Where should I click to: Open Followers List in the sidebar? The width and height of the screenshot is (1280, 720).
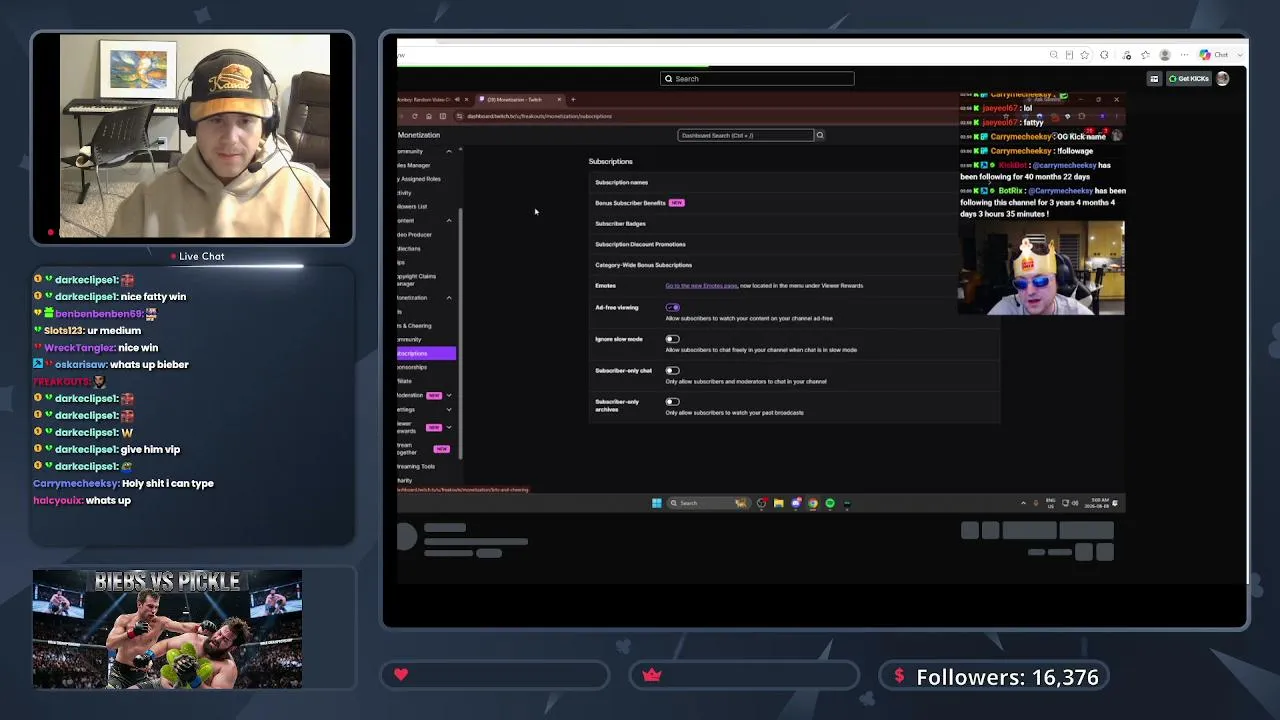[413, 207]
